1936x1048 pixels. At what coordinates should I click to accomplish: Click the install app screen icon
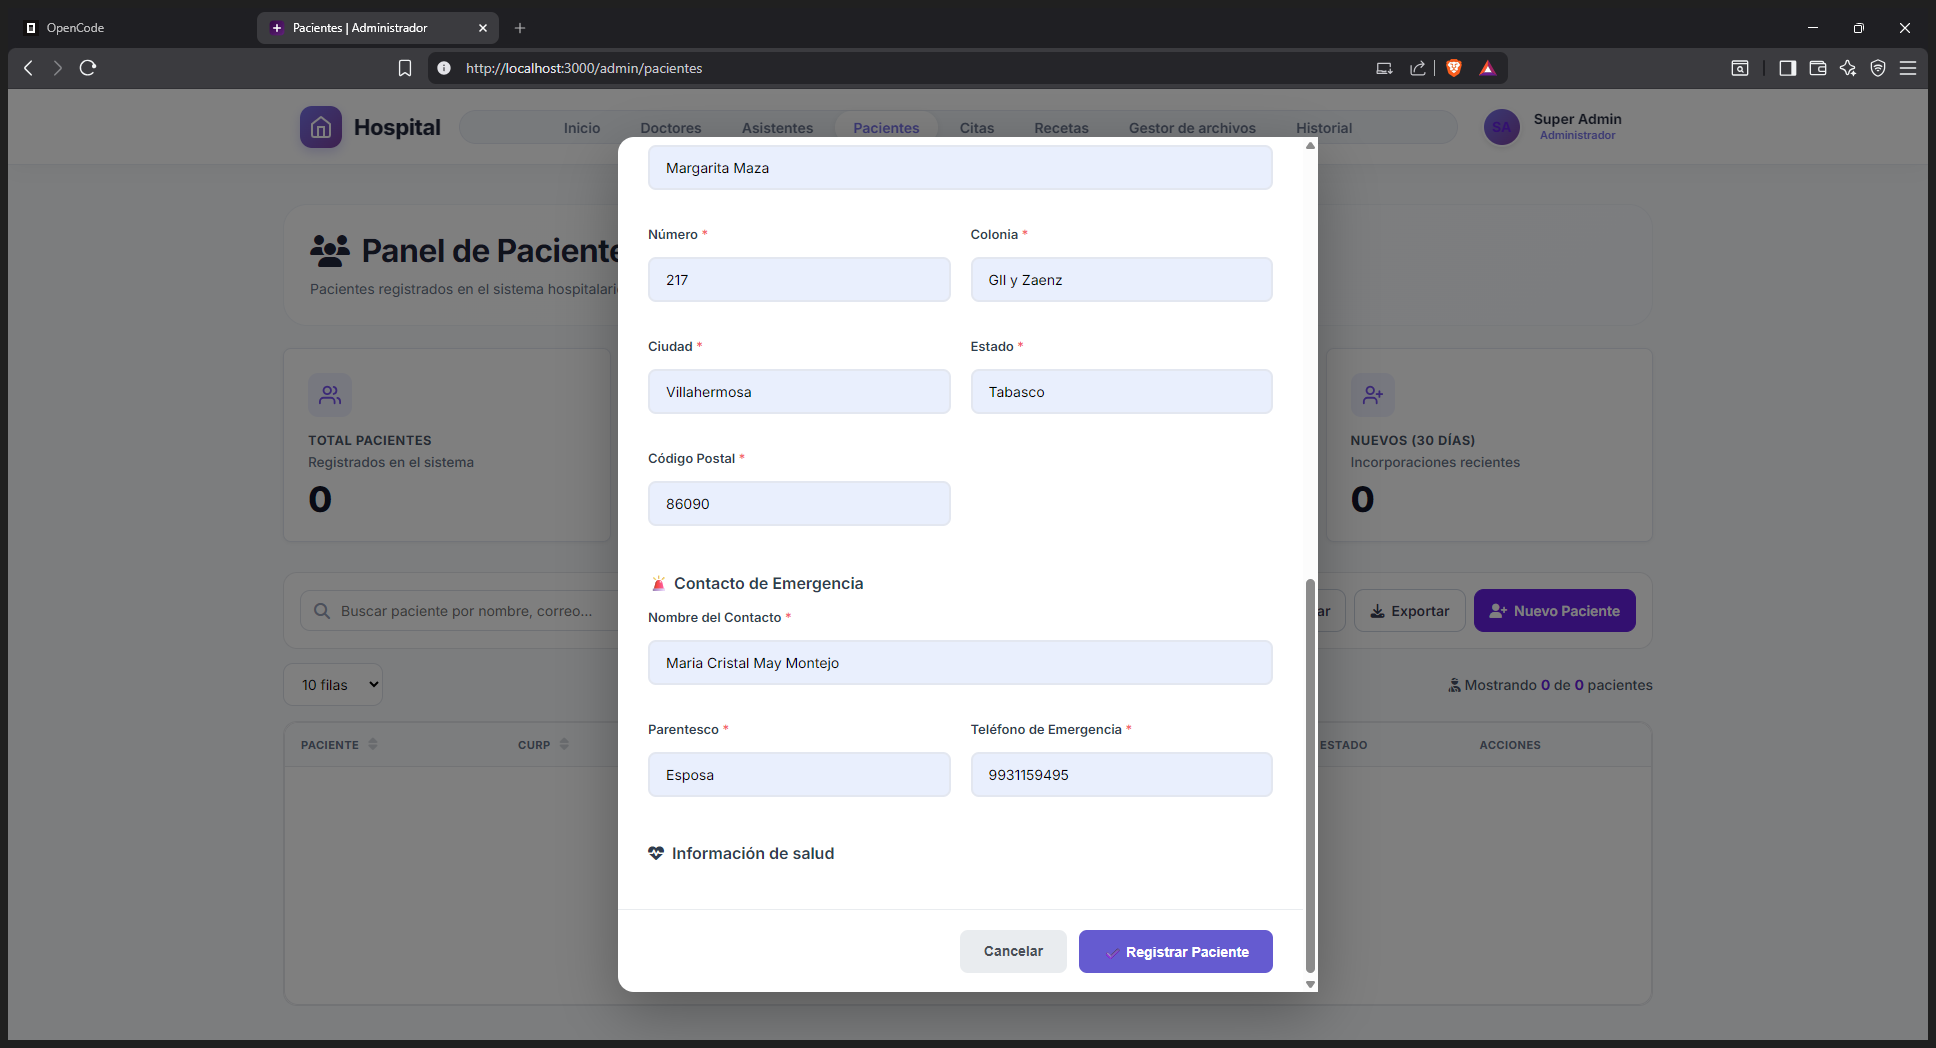(x=1384, y=68)
